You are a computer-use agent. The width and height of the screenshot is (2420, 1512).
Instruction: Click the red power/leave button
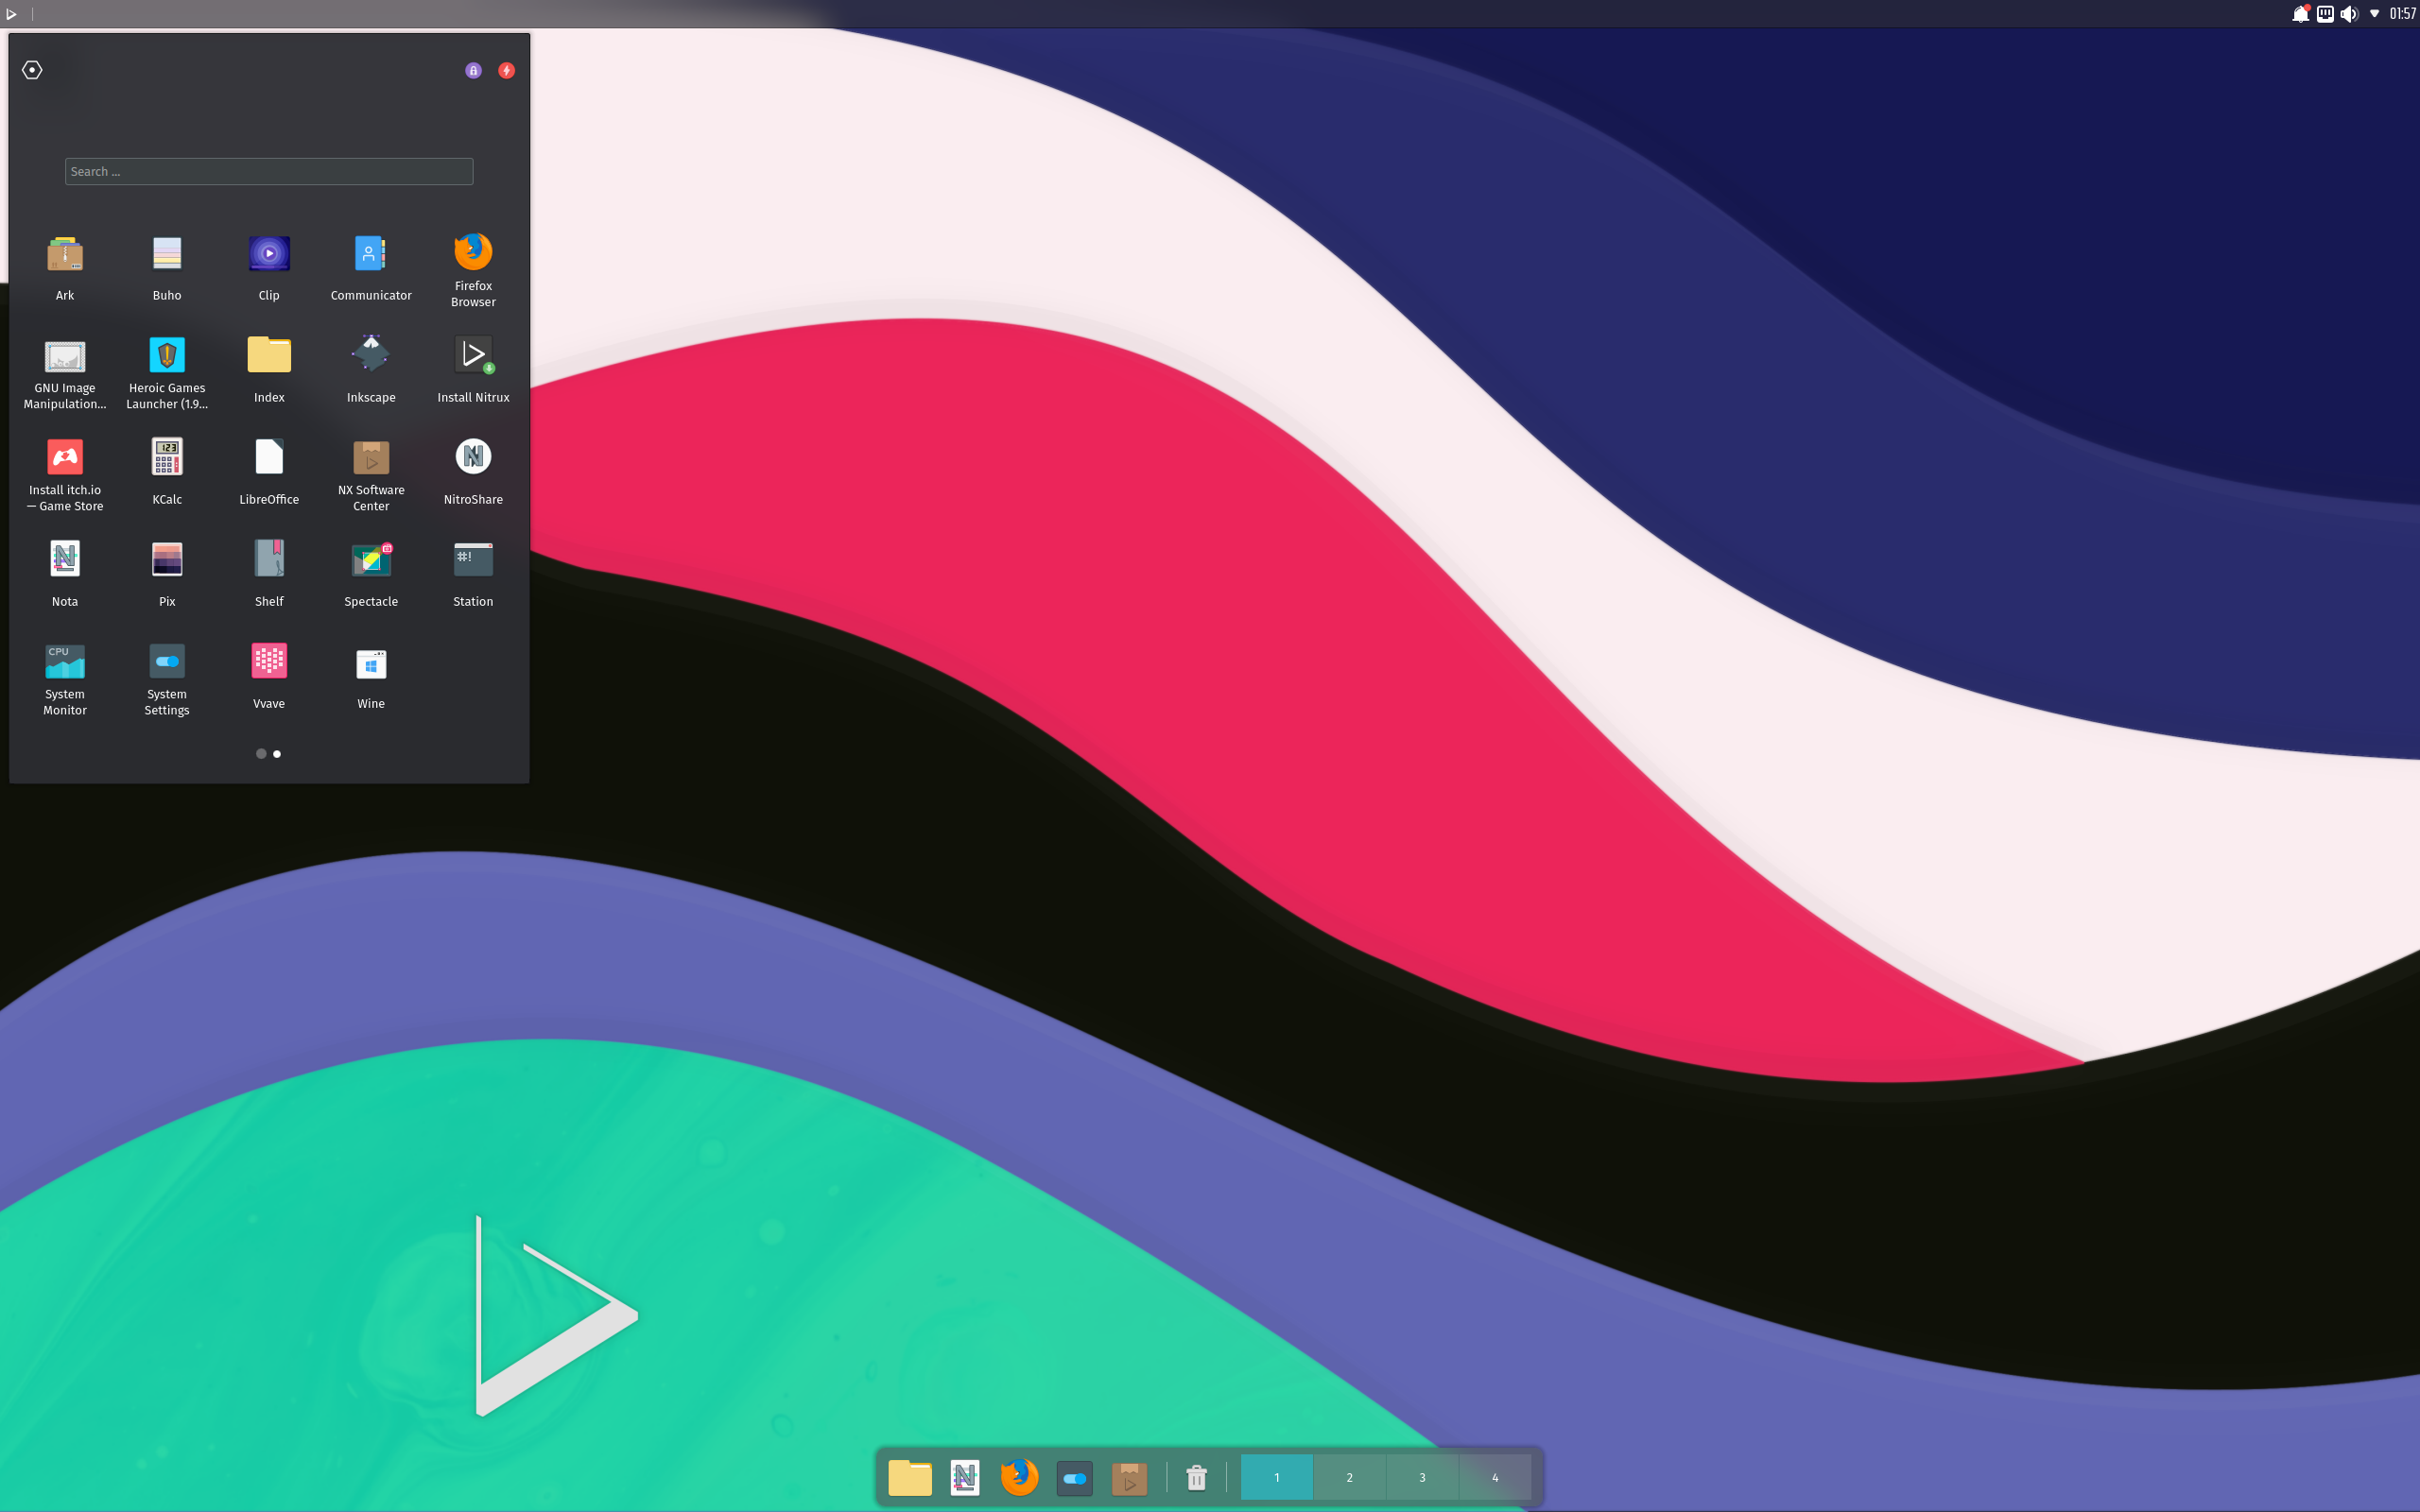507,70
